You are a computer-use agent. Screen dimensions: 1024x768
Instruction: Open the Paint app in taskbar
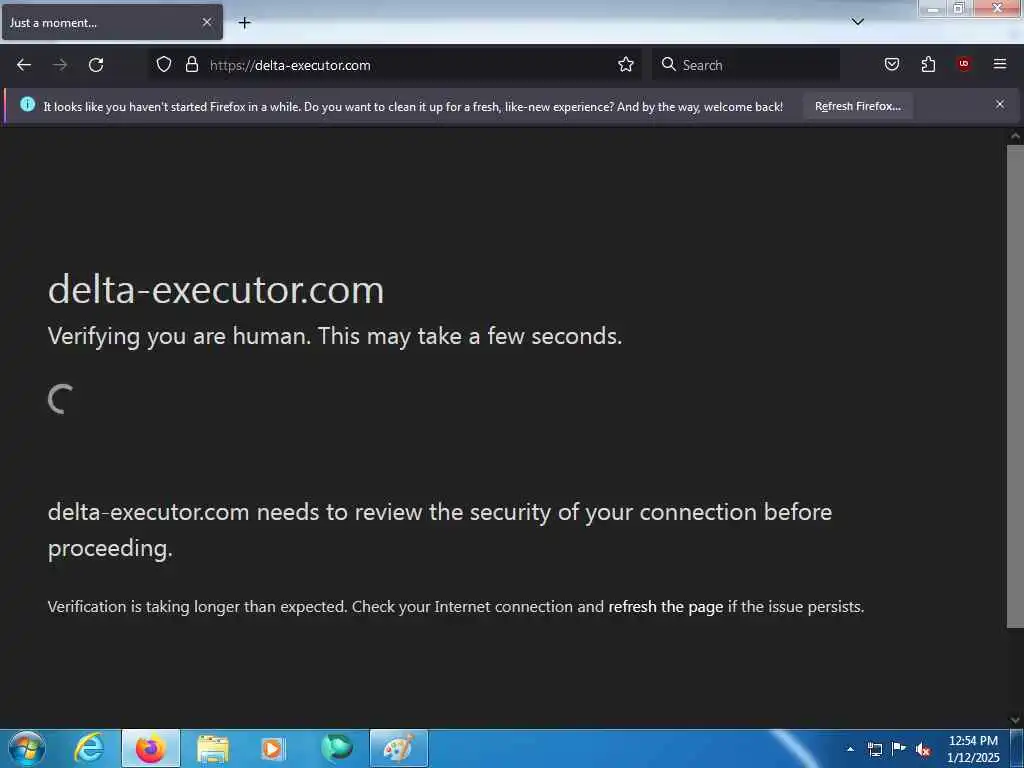[x=398, y=748]
